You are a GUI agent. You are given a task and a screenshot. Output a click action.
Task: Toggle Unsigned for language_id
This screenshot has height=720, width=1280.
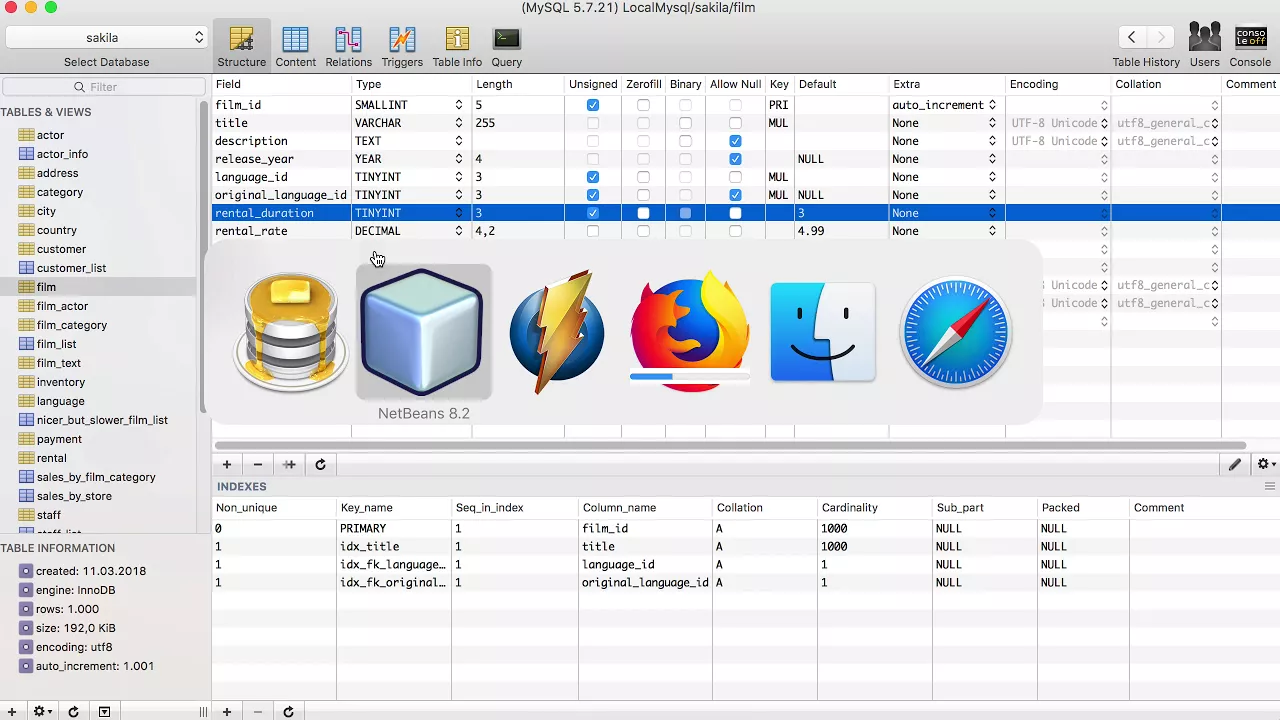(x=593, y=177)
